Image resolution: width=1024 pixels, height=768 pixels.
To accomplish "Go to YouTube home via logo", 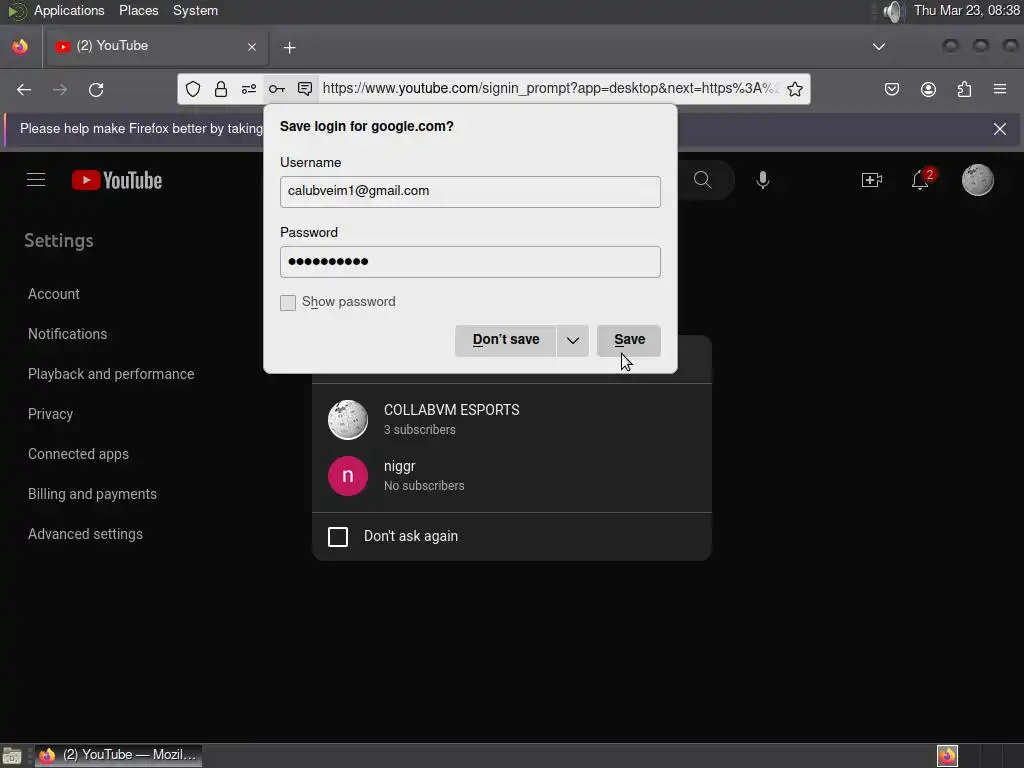I will pos(117,180).
